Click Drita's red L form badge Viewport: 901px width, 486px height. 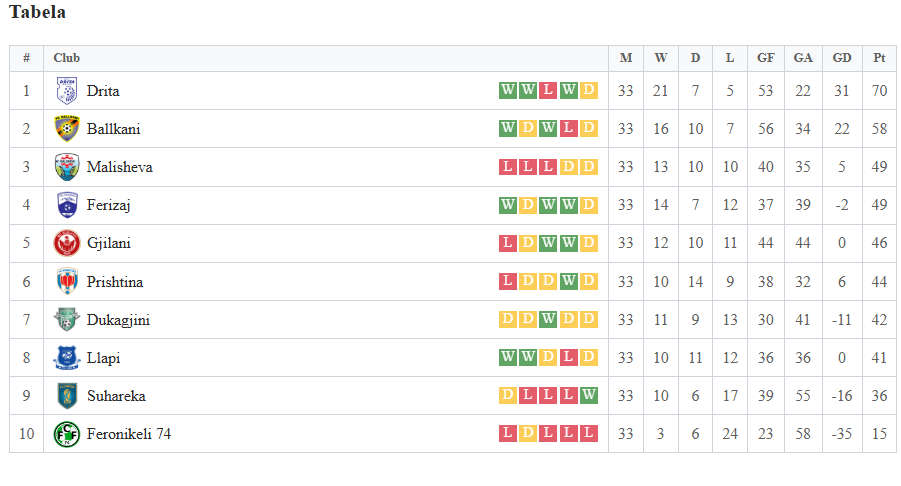(548, 90)
